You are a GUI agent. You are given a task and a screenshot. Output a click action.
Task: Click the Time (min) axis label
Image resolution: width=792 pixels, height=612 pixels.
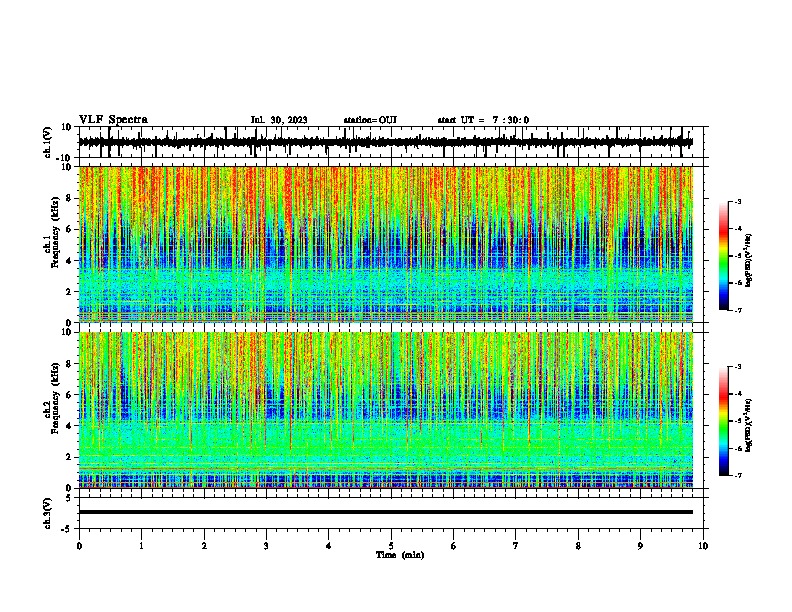pyautogui.click(x=400, y=555)
